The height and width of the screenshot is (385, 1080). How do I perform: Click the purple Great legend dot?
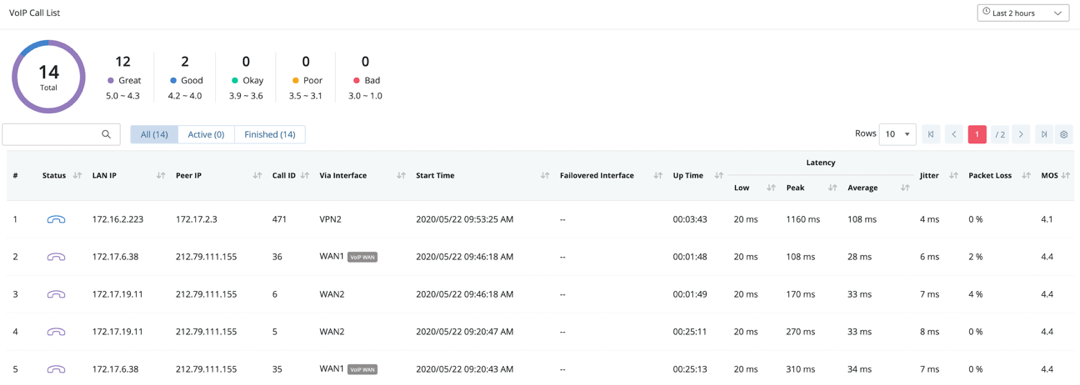[111, 81]
